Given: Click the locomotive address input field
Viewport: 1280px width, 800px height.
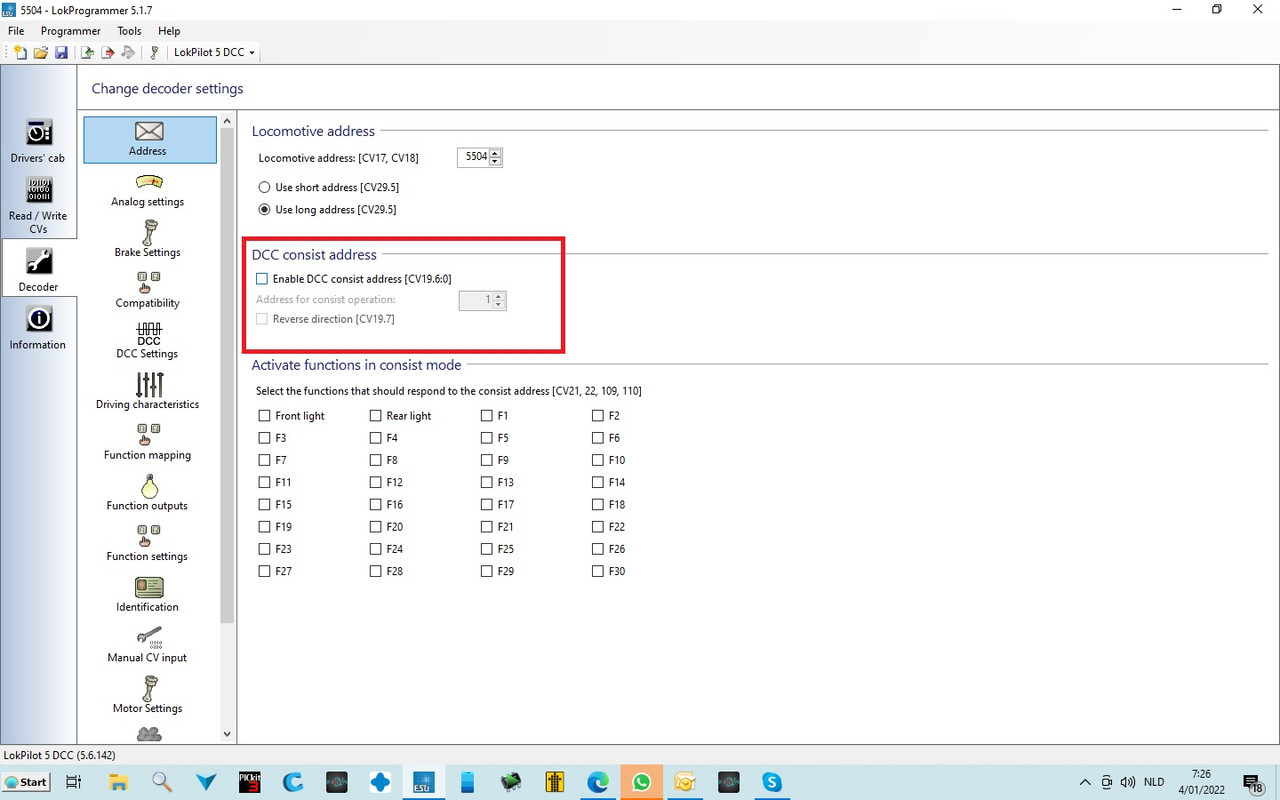Looking at the screenshot, I should (473, 157).
